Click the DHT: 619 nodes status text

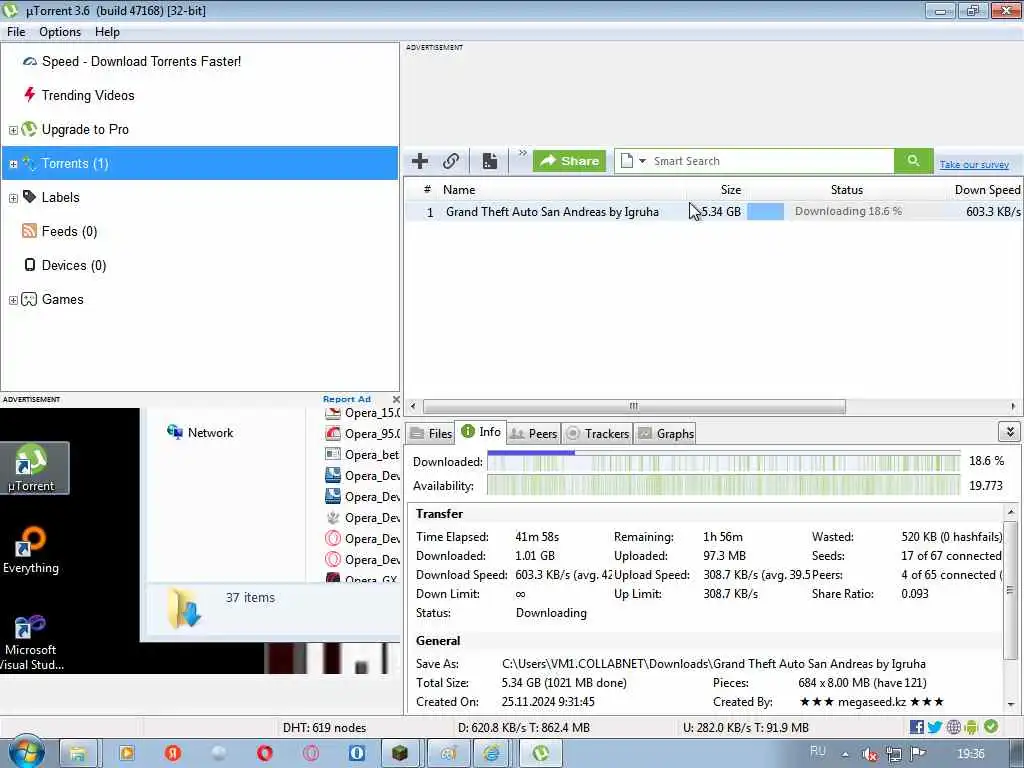pyautogui.click(x=325, y=728)
